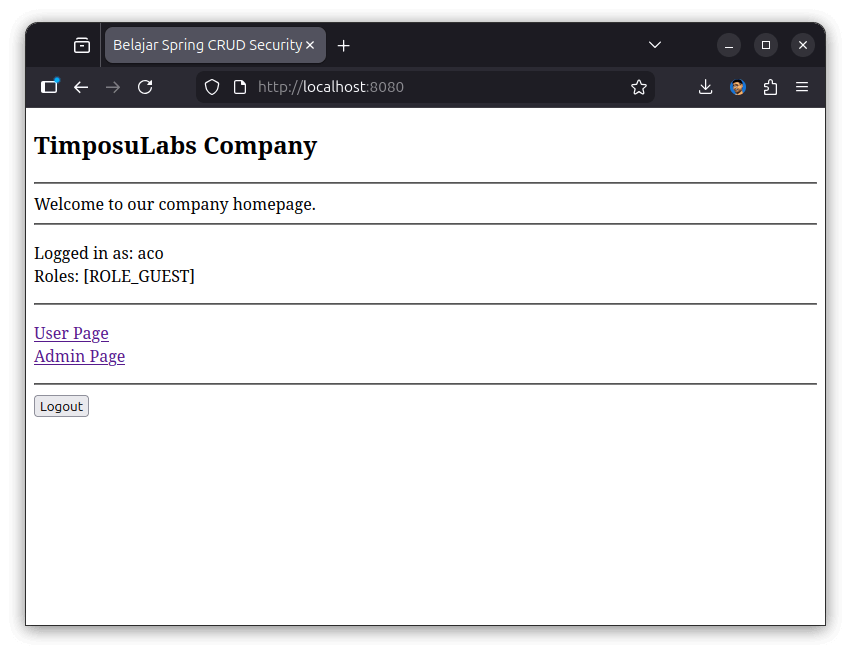Open a new tab with plus button
This screenshot has width=851, height=654.
(344, 45)
